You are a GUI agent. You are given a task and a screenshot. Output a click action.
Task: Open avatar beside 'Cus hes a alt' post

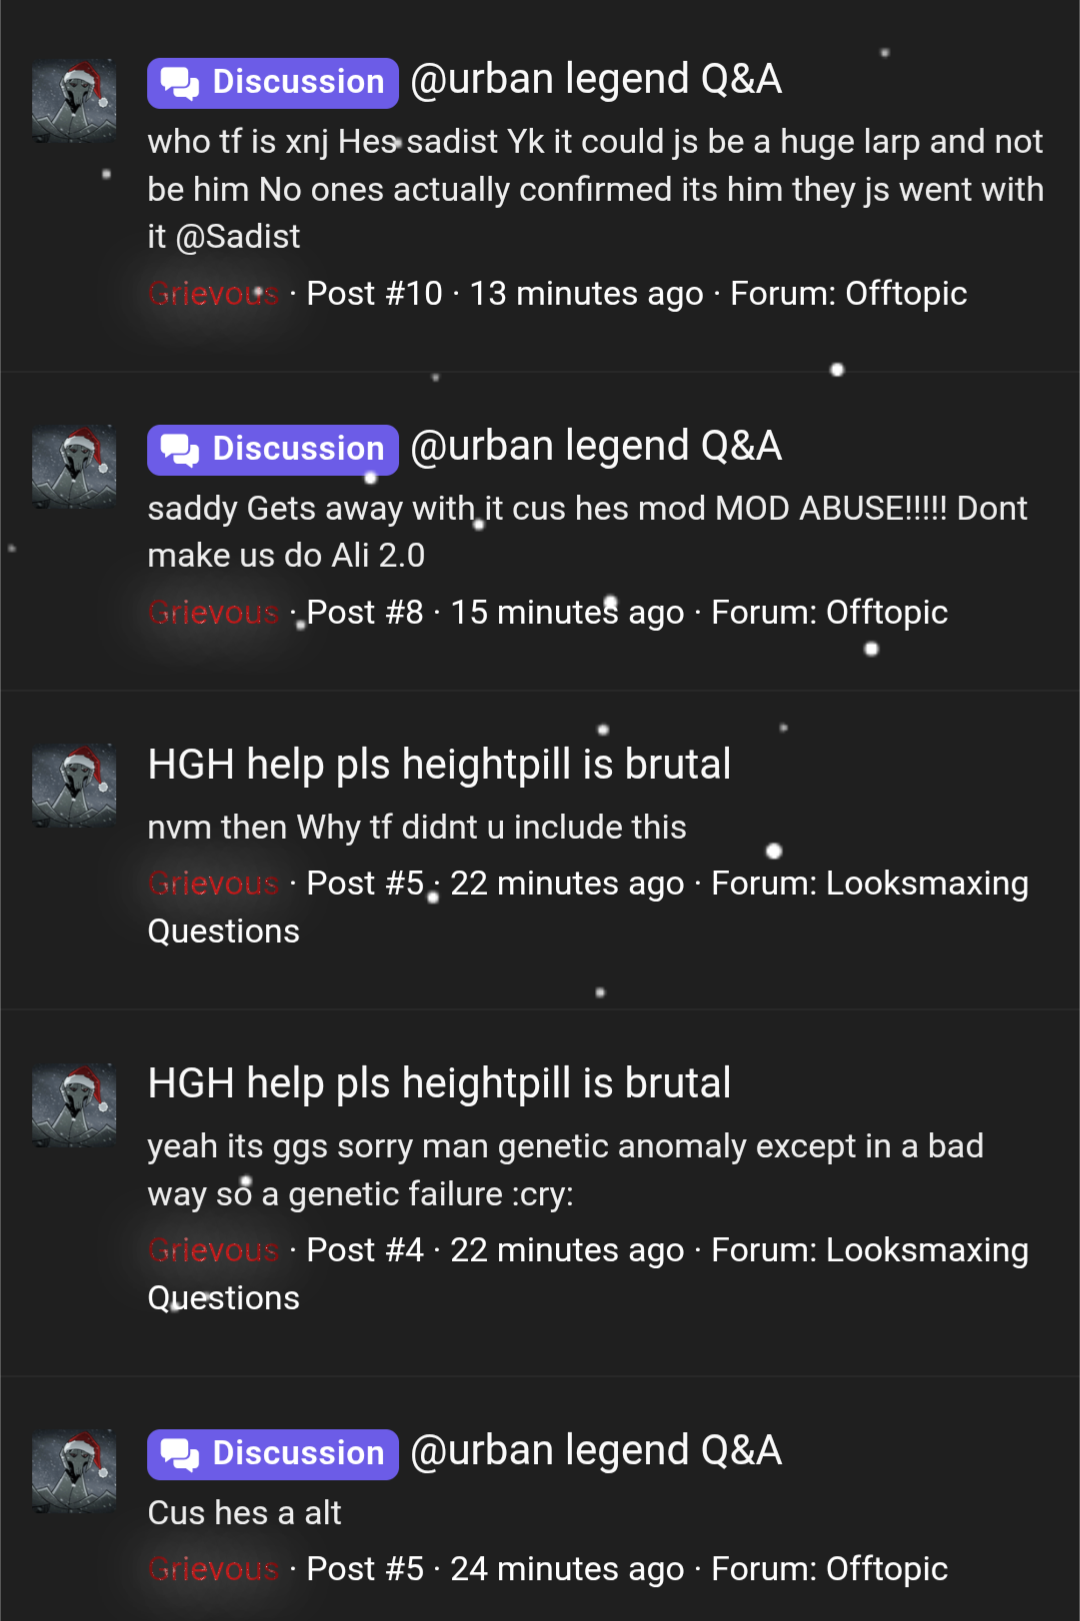(74, 1472)
